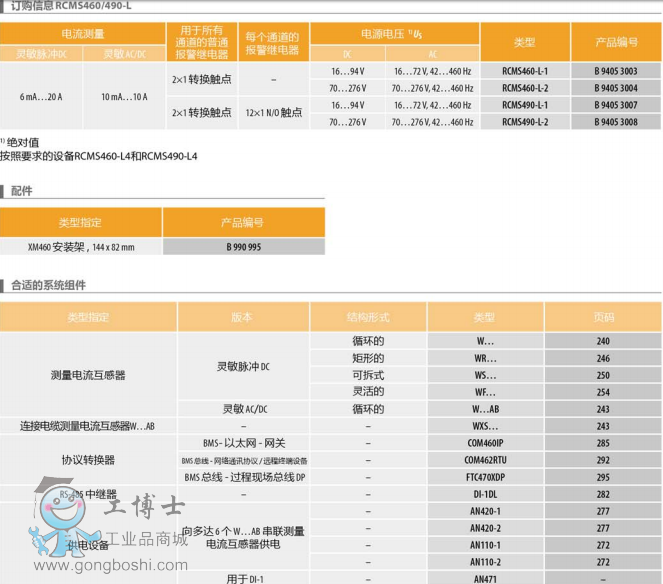Screen dimensions: 663x584
Task: Click the 协议转换器 category cell
Action: click(x=88, y=460)
